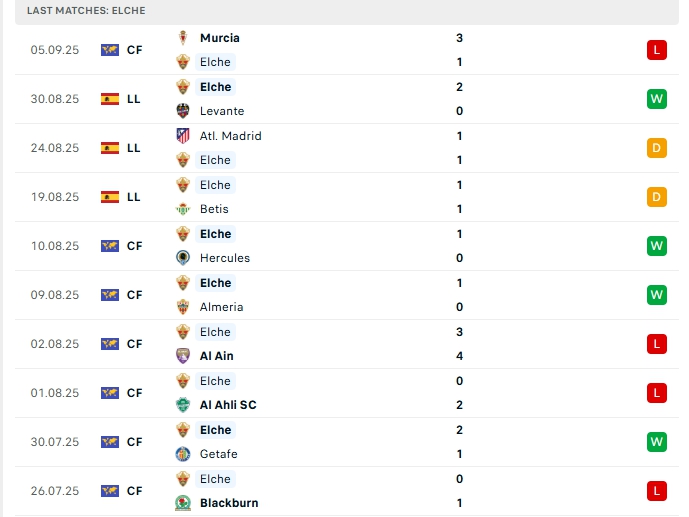689x517 pixels.
Task: Click green W badge for Levante match
Action: pos(657,99)
